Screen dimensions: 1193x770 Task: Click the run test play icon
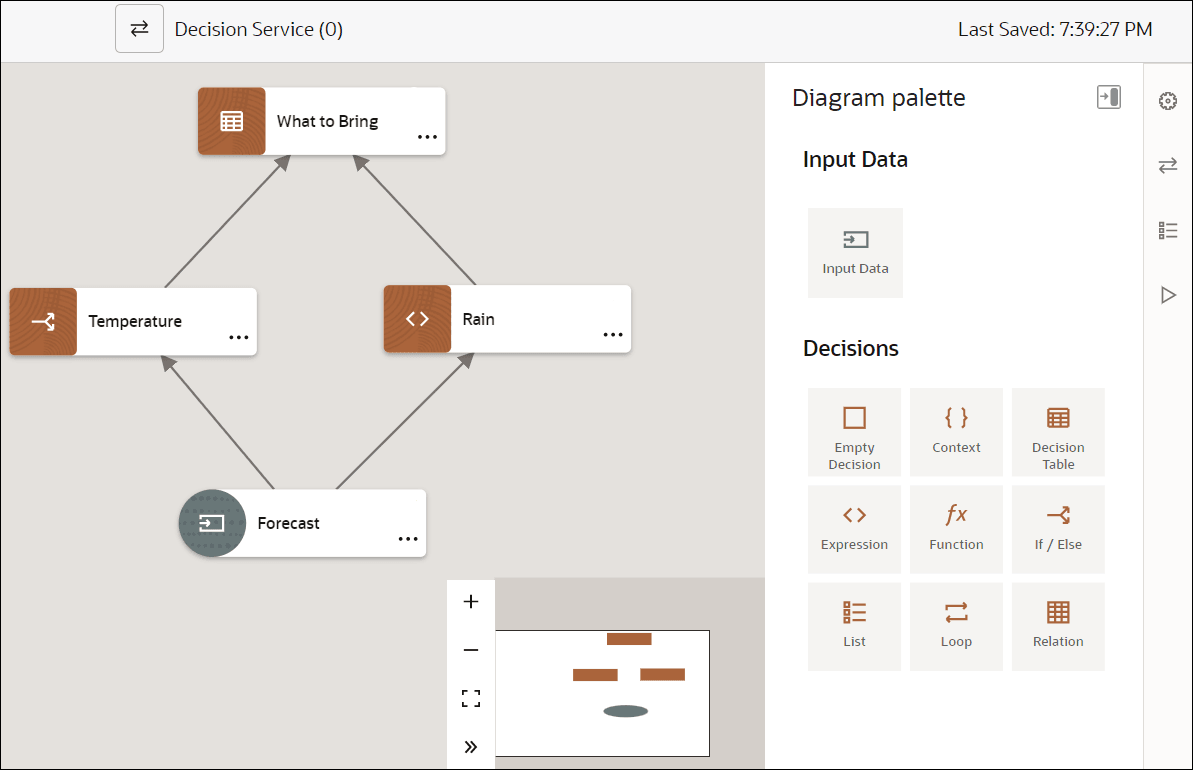point(1167,295)
